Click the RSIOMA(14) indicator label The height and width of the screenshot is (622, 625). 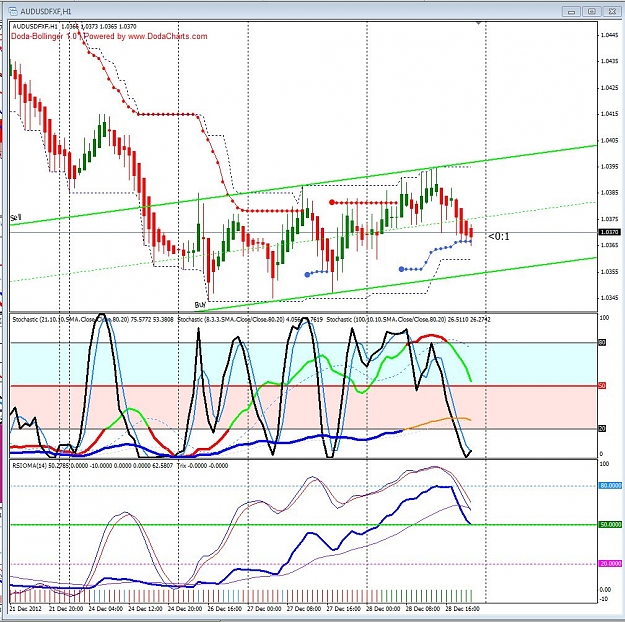point(92,466)
